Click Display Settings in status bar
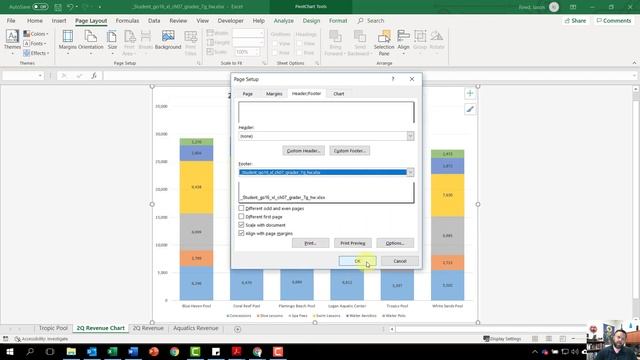Screen dimensions: 640x360 click(x=502, y=339)
